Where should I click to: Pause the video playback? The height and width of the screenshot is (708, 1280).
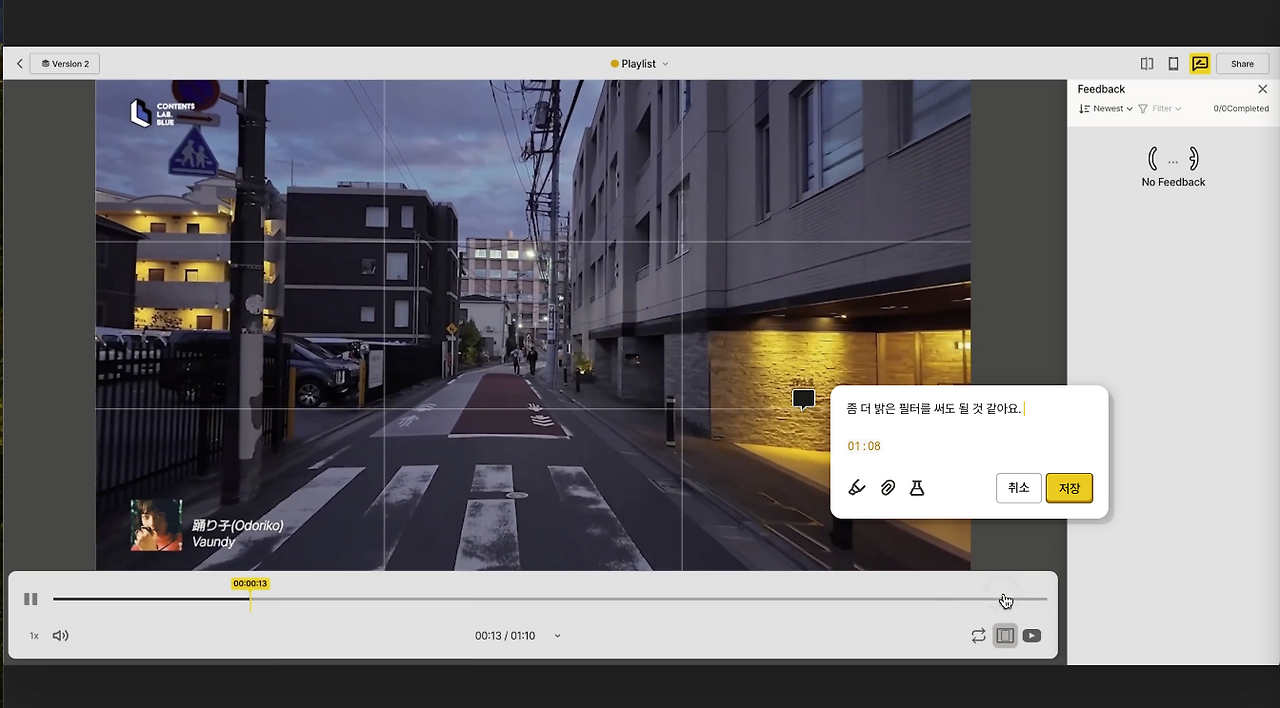[31, 599]
